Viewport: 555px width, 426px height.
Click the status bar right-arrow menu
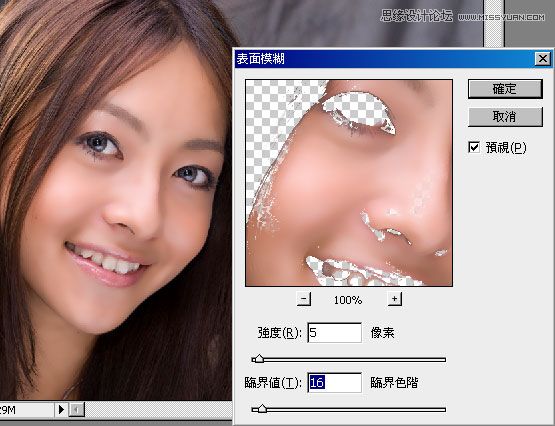point(61,410)
